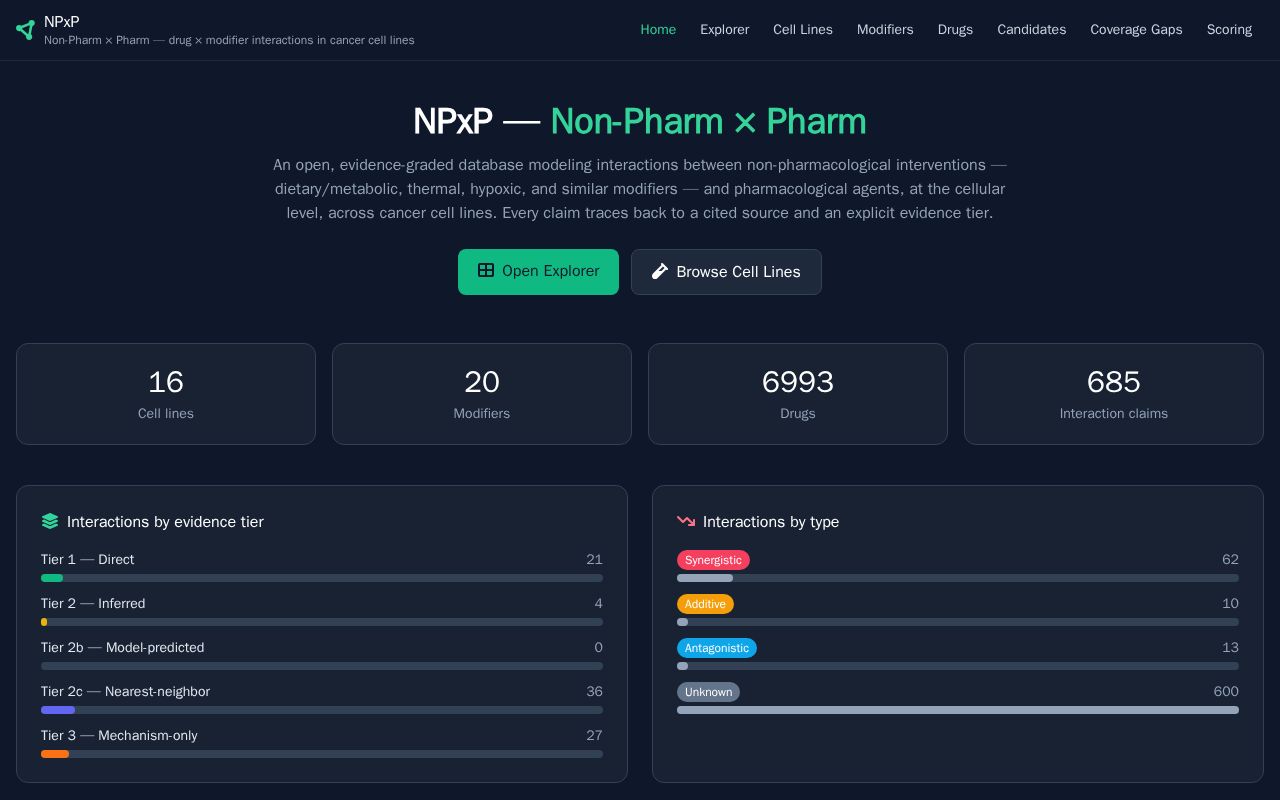The width and height of the screenshot is (1280, 800).
Task: Click the Tier 2c count value 36
Action: [x=594, y=692]
